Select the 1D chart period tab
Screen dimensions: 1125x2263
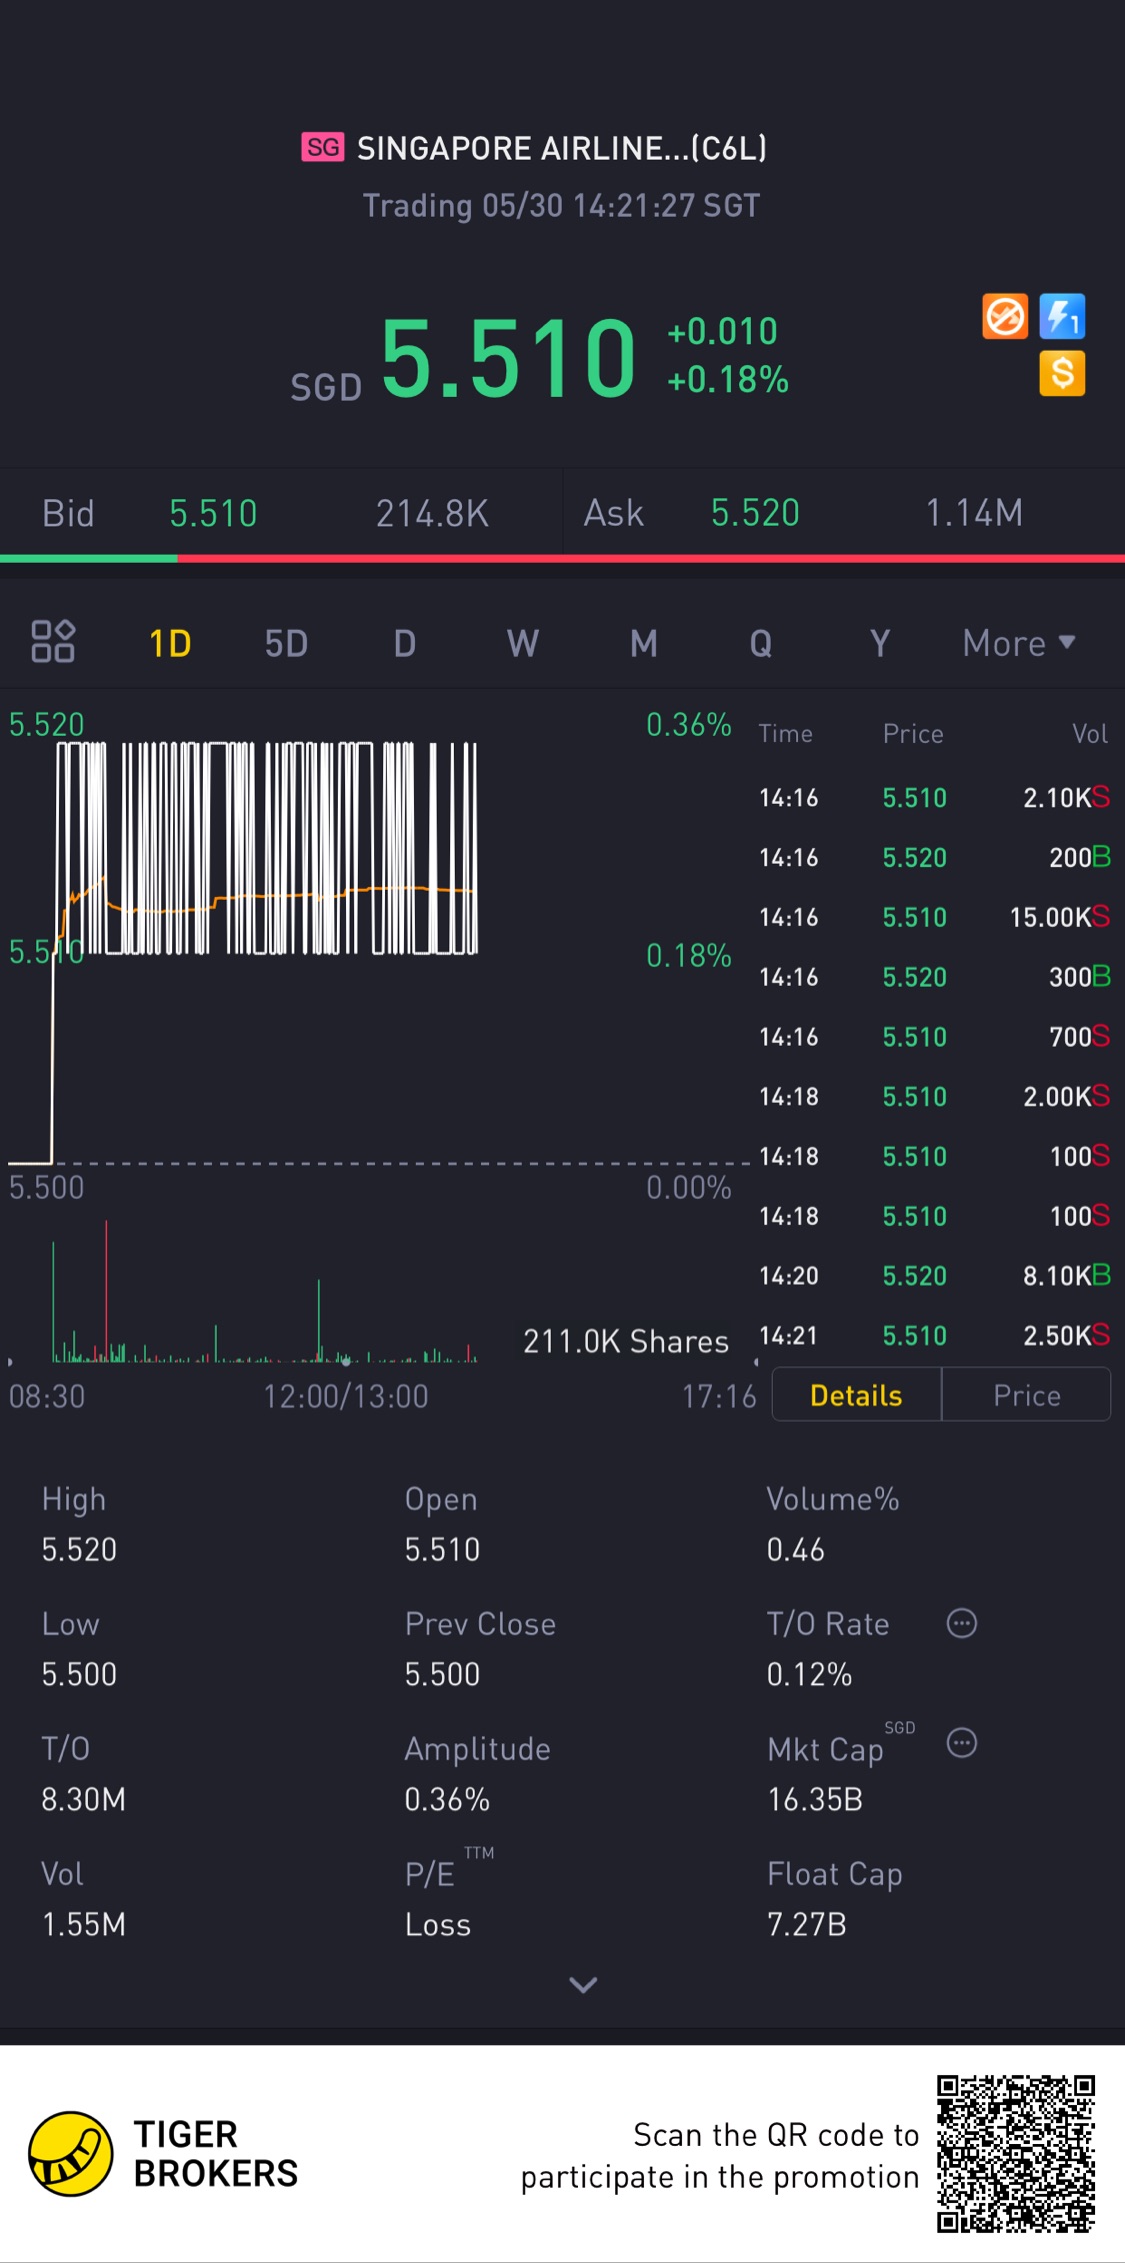coord(170,643)
